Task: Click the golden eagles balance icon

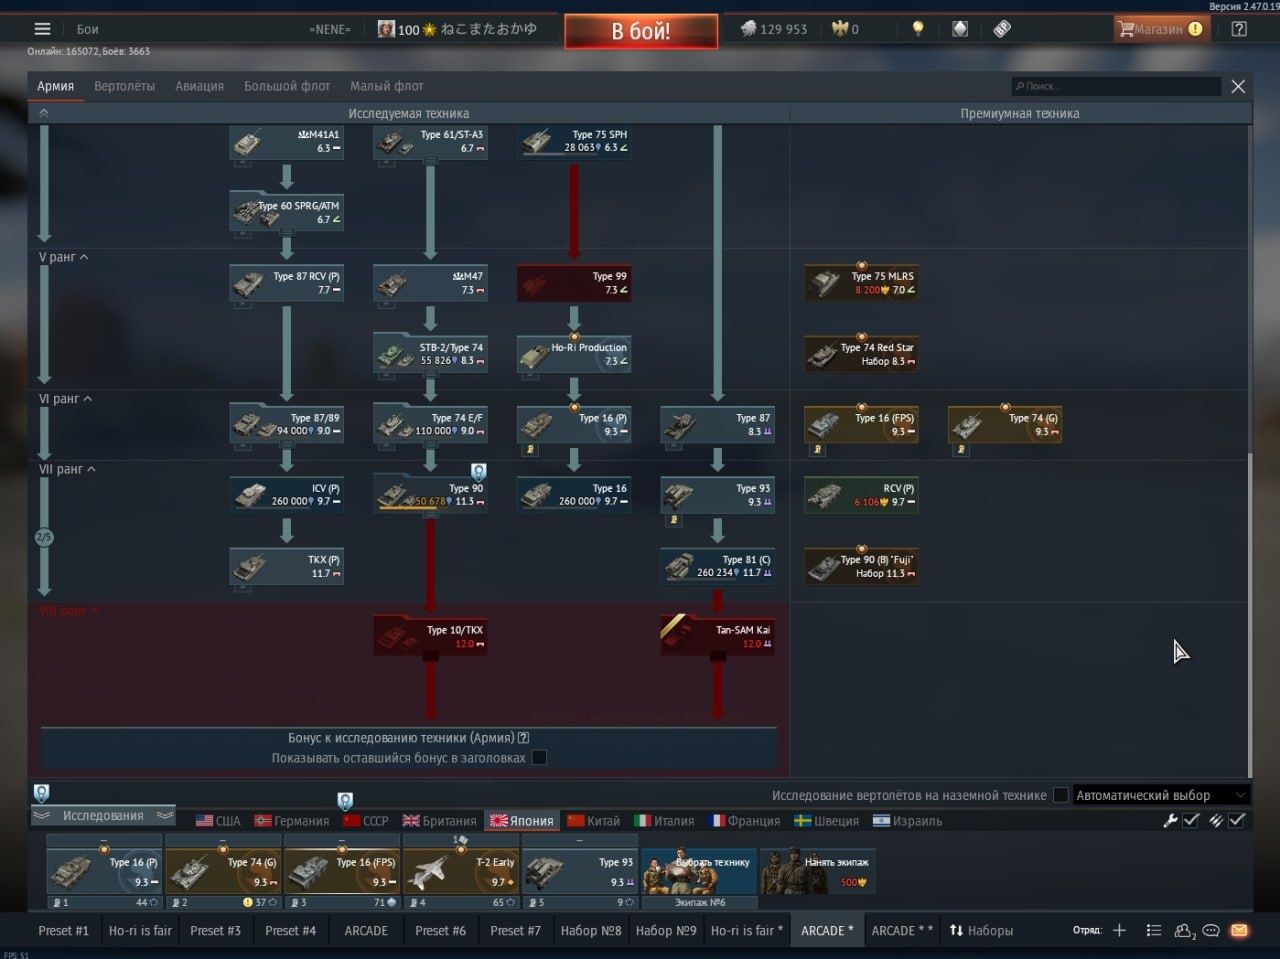Action: pos(840,29)
